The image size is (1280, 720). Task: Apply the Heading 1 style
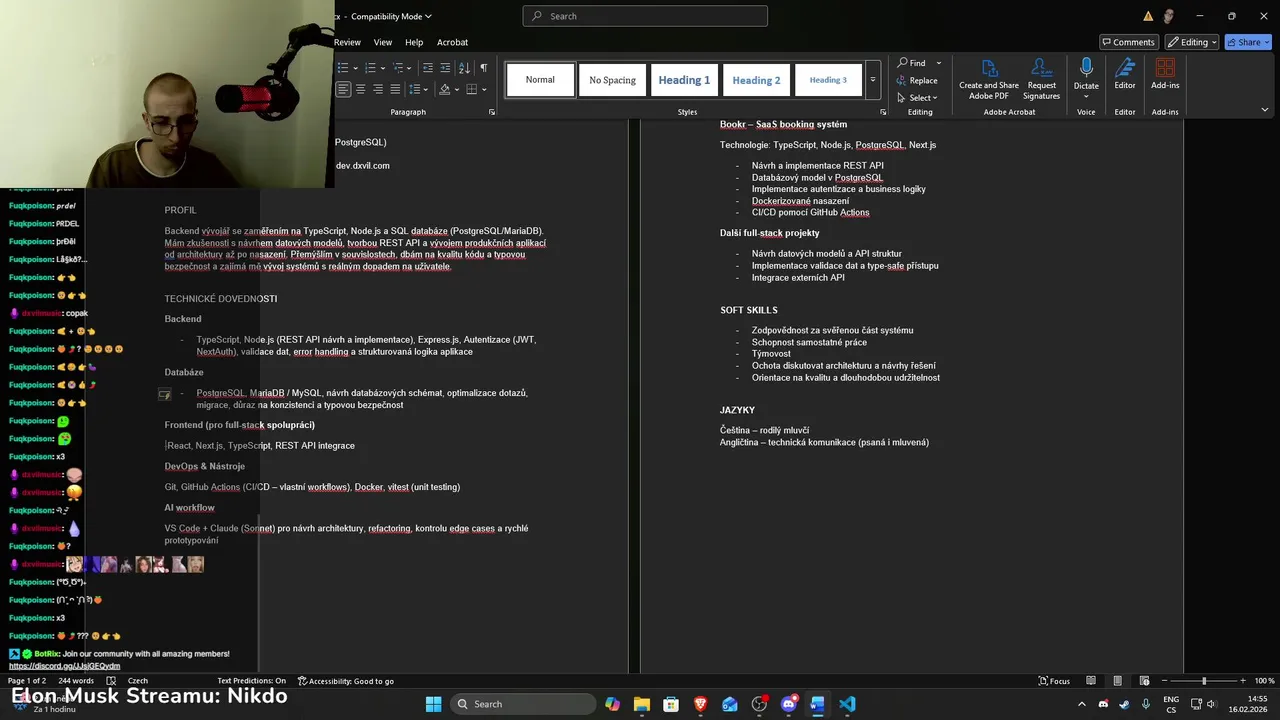[x=684, y=80]
